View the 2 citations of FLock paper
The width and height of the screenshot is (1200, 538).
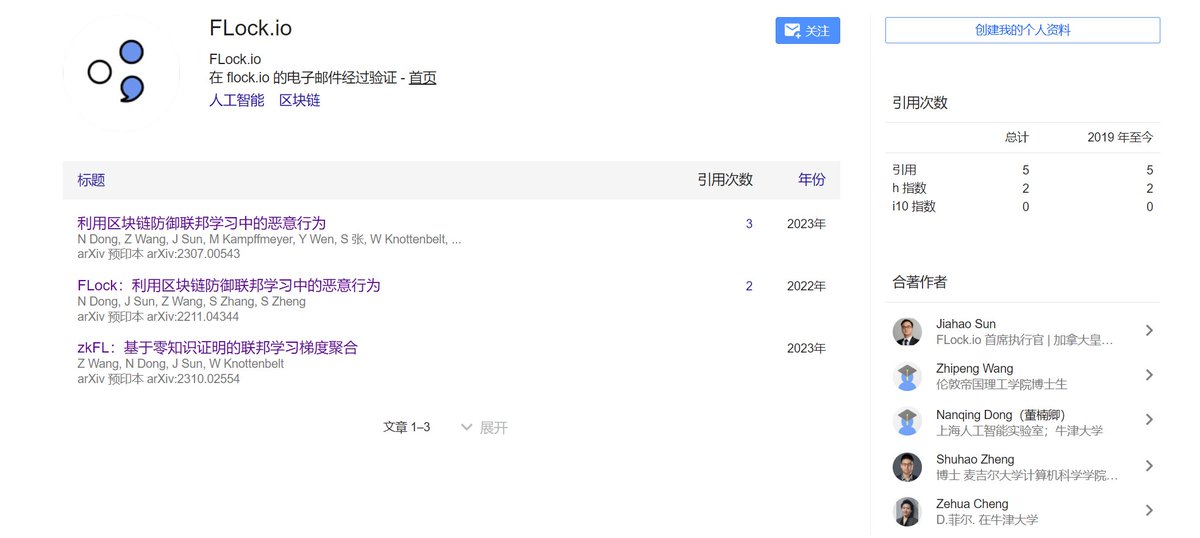click(x=749, y=286)
